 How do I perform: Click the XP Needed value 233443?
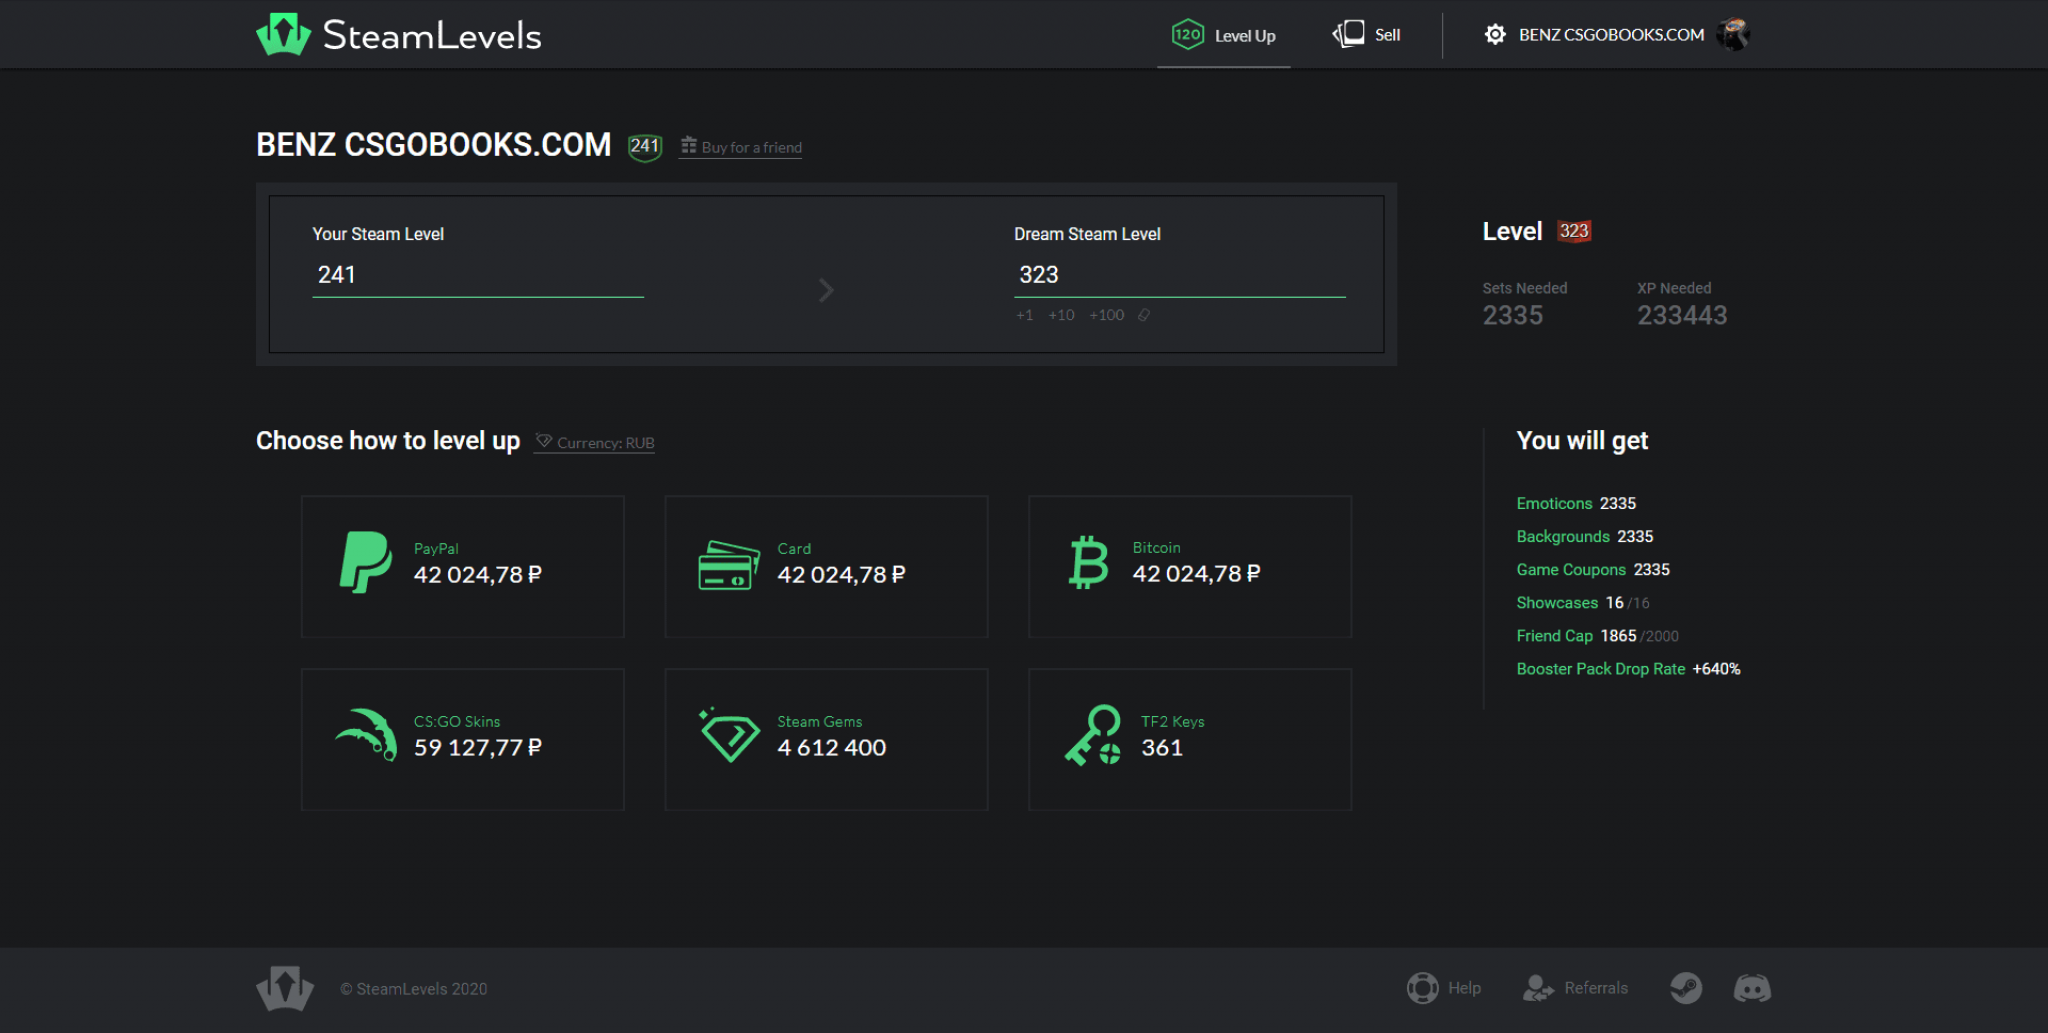[1682, 315]
